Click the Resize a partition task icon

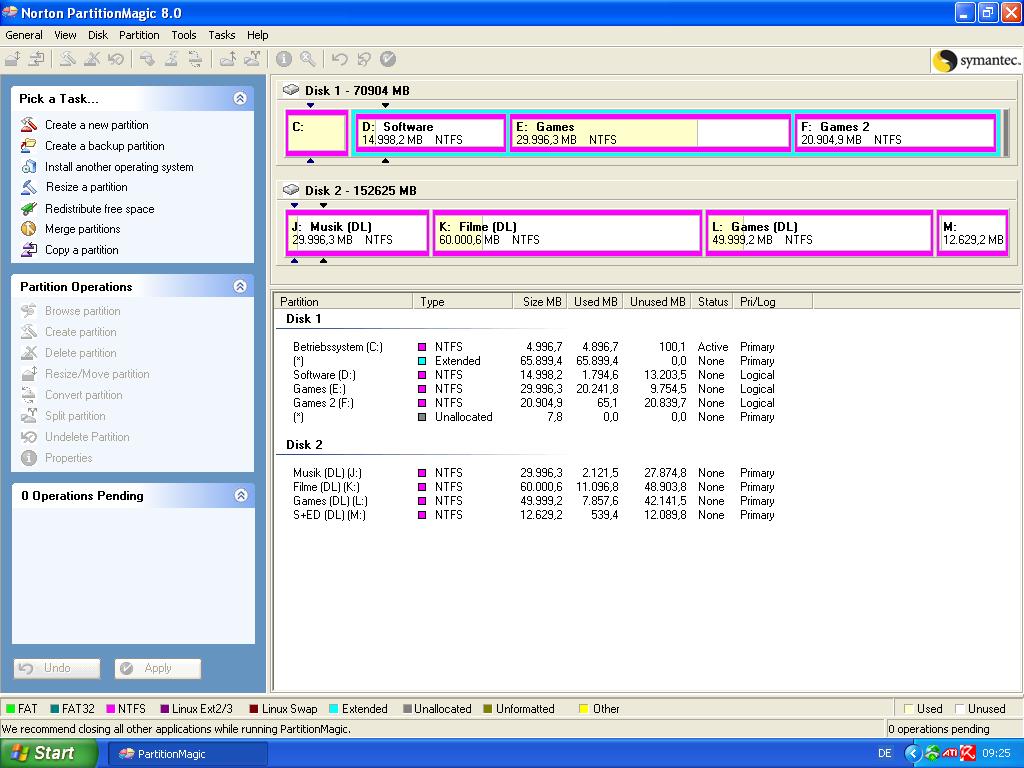(29, 187)
